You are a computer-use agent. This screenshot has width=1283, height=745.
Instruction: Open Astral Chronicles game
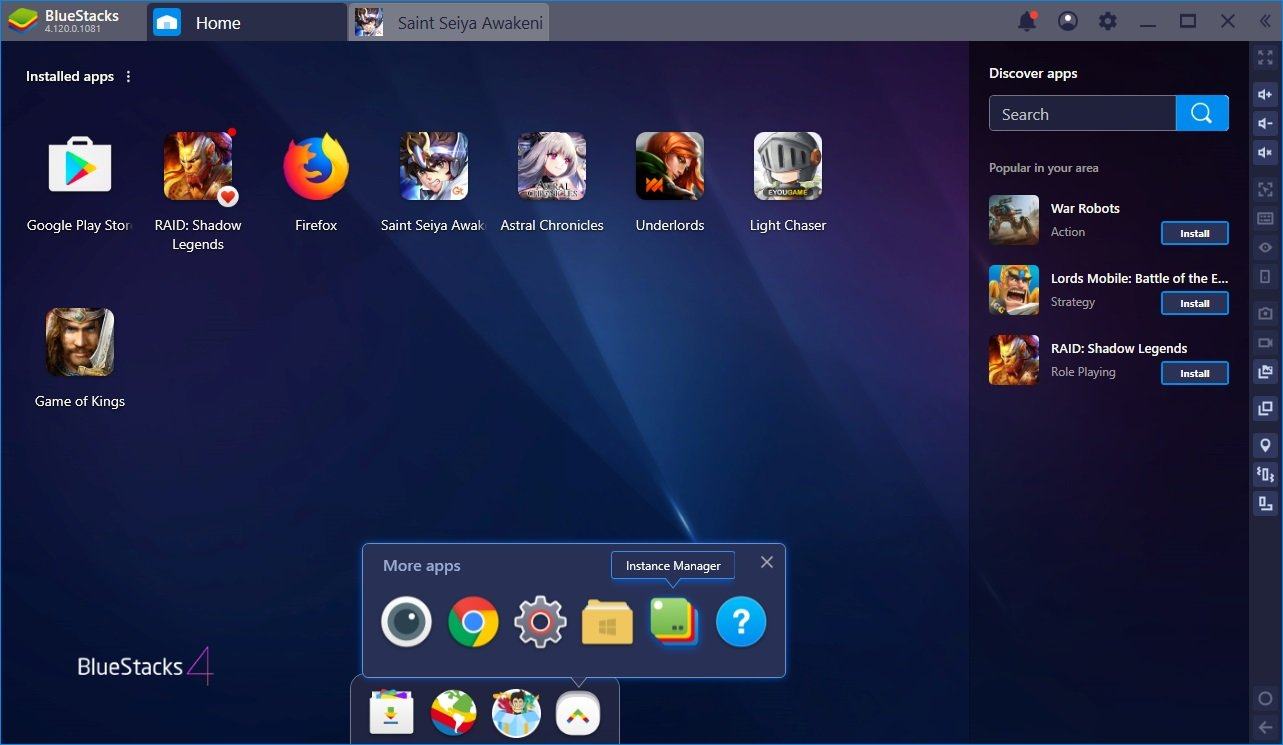point(552,166)
